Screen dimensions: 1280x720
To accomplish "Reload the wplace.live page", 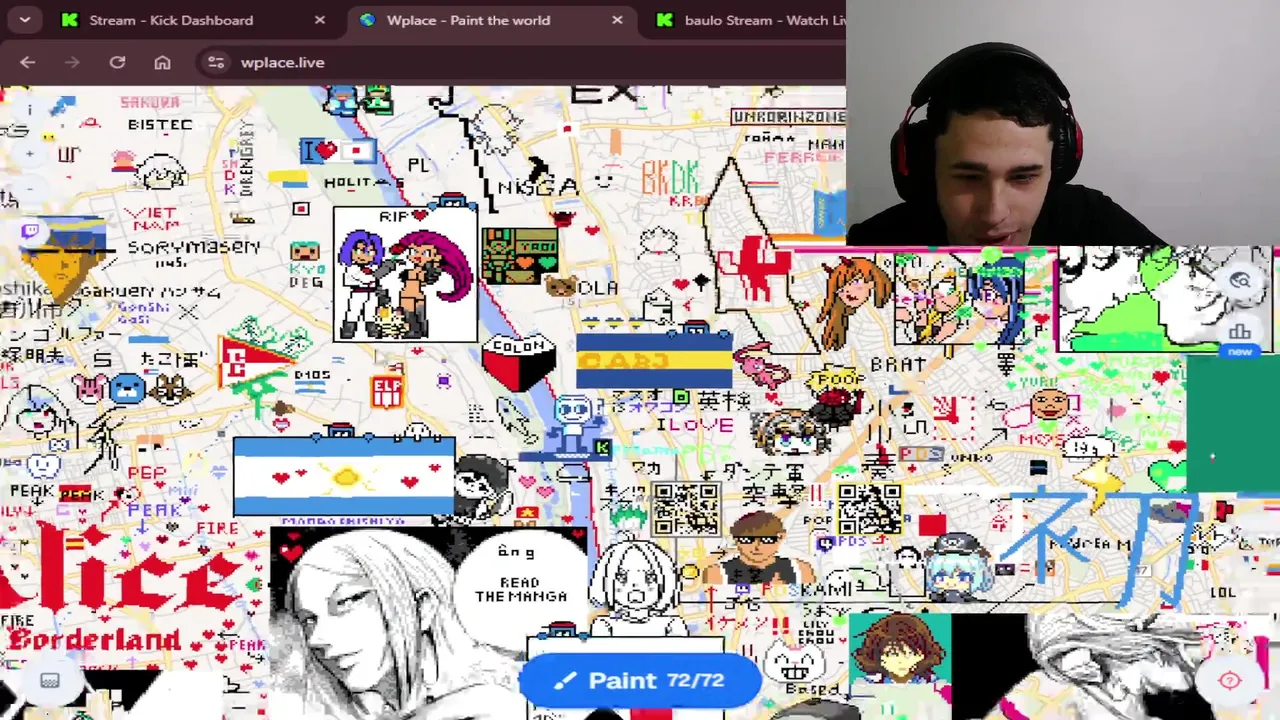I will pyautogui.click(x=117, y=62).
